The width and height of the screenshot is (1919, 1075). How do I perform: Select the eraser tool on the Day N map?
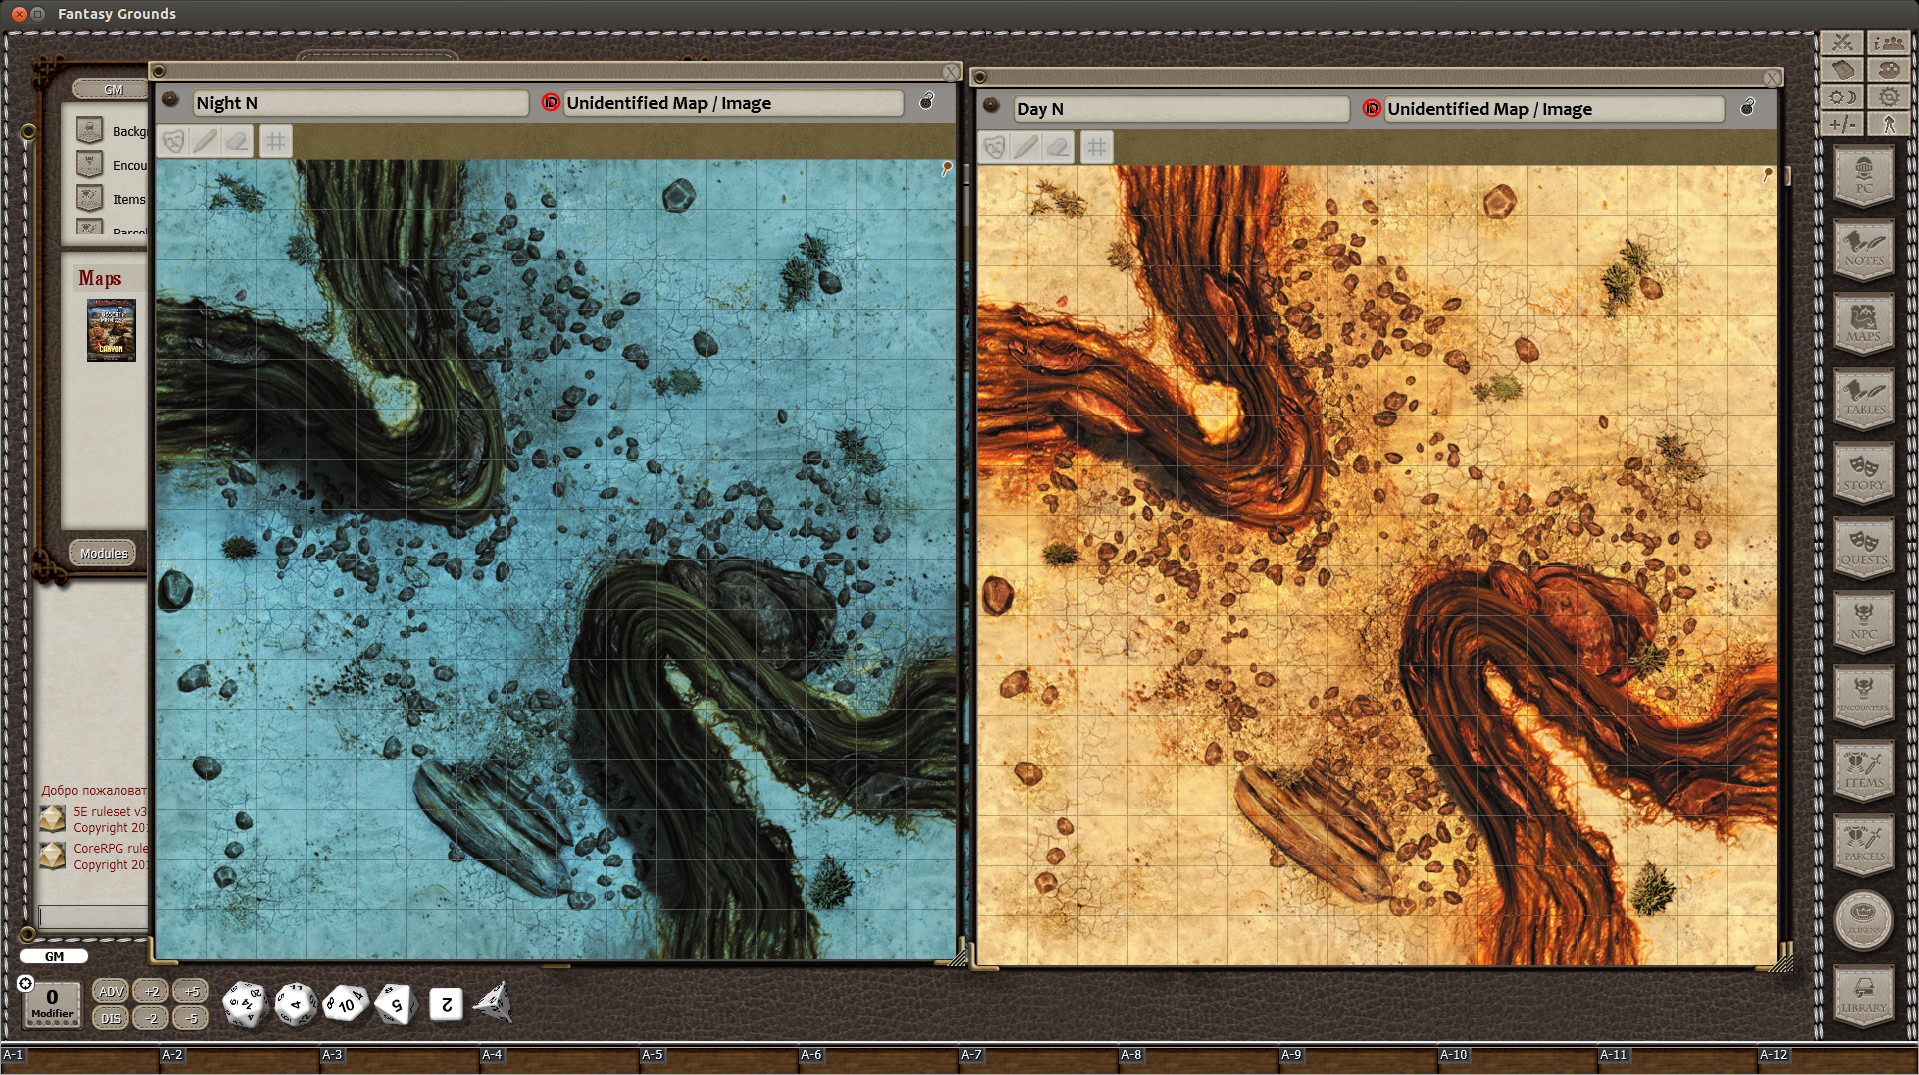coord(1058,147)
